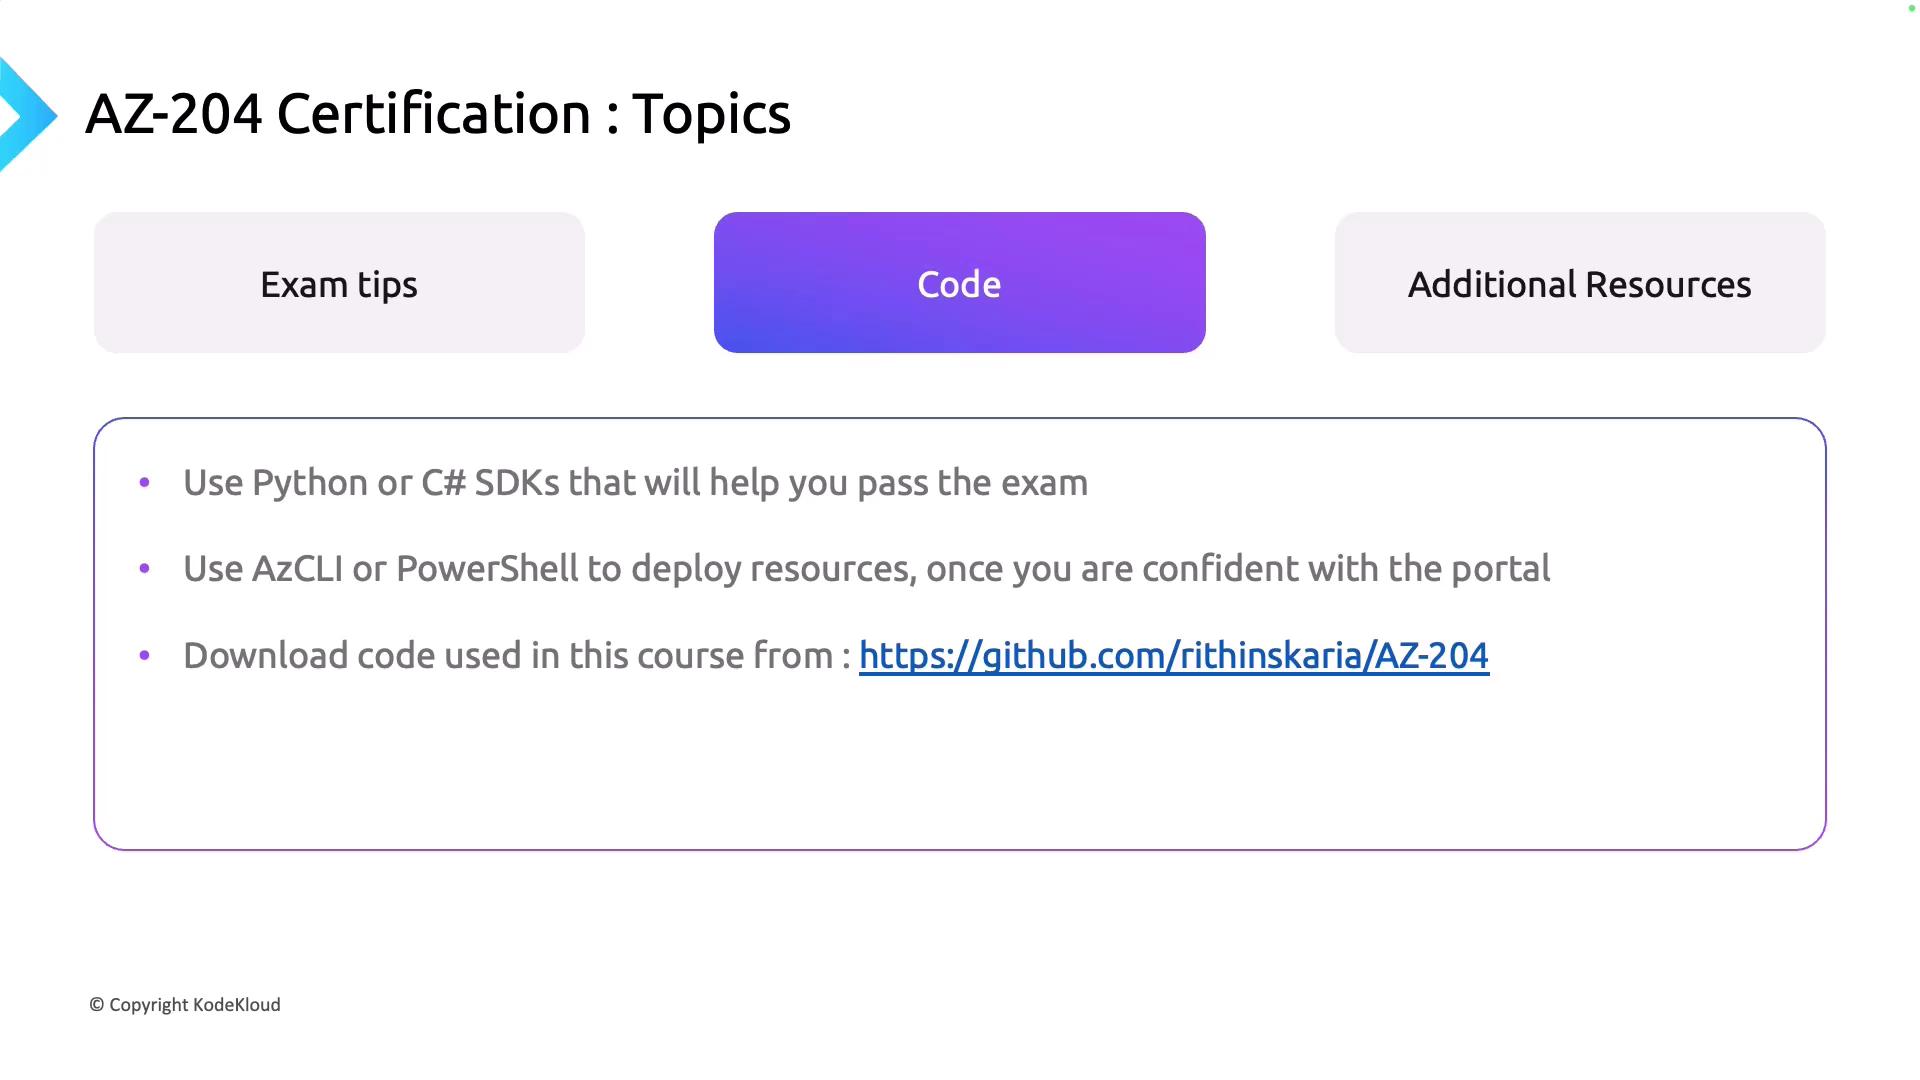
Task: Click the word "Certification" in the title
Action: (x=434, y=114)
